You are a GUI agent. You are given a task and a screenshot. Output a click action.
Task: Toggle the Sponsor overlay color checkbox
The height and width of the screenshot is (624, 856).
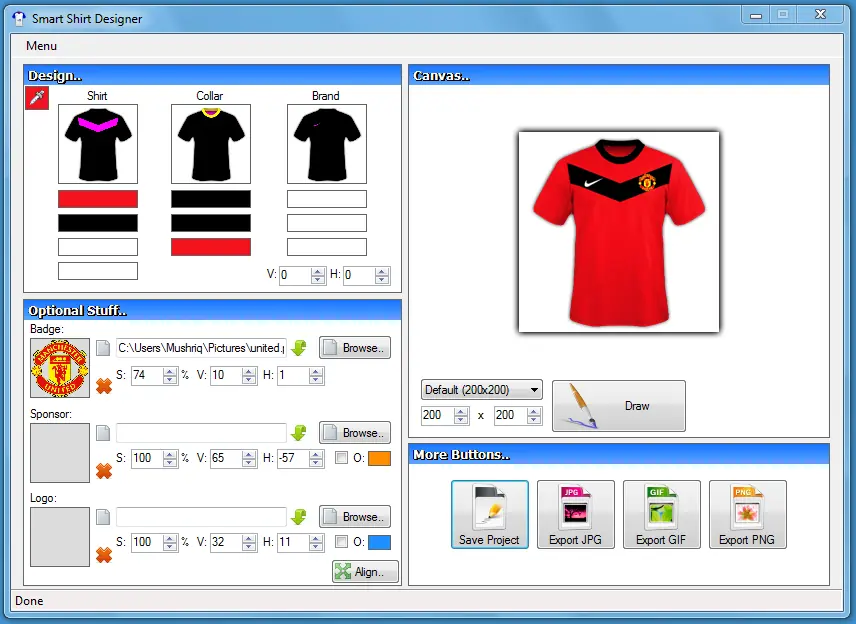click(341, 457)
